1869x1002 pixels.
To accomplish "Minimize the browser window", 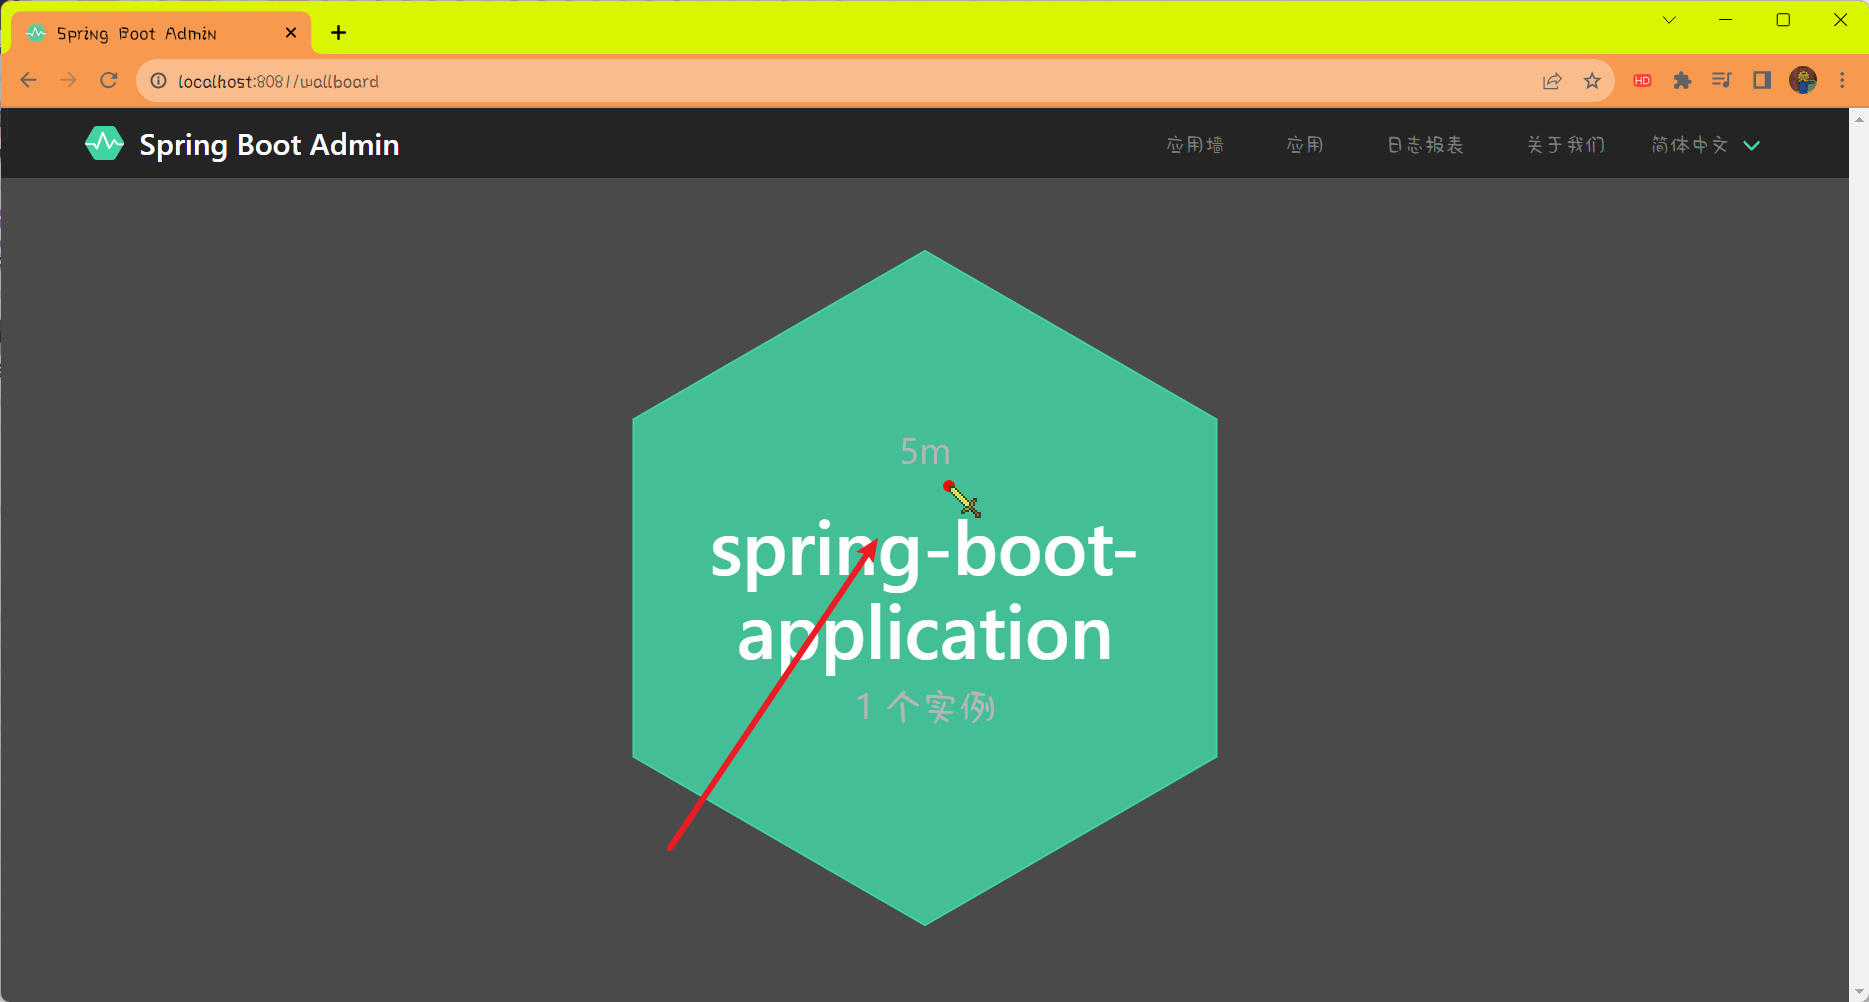I will pos(1726,20).
